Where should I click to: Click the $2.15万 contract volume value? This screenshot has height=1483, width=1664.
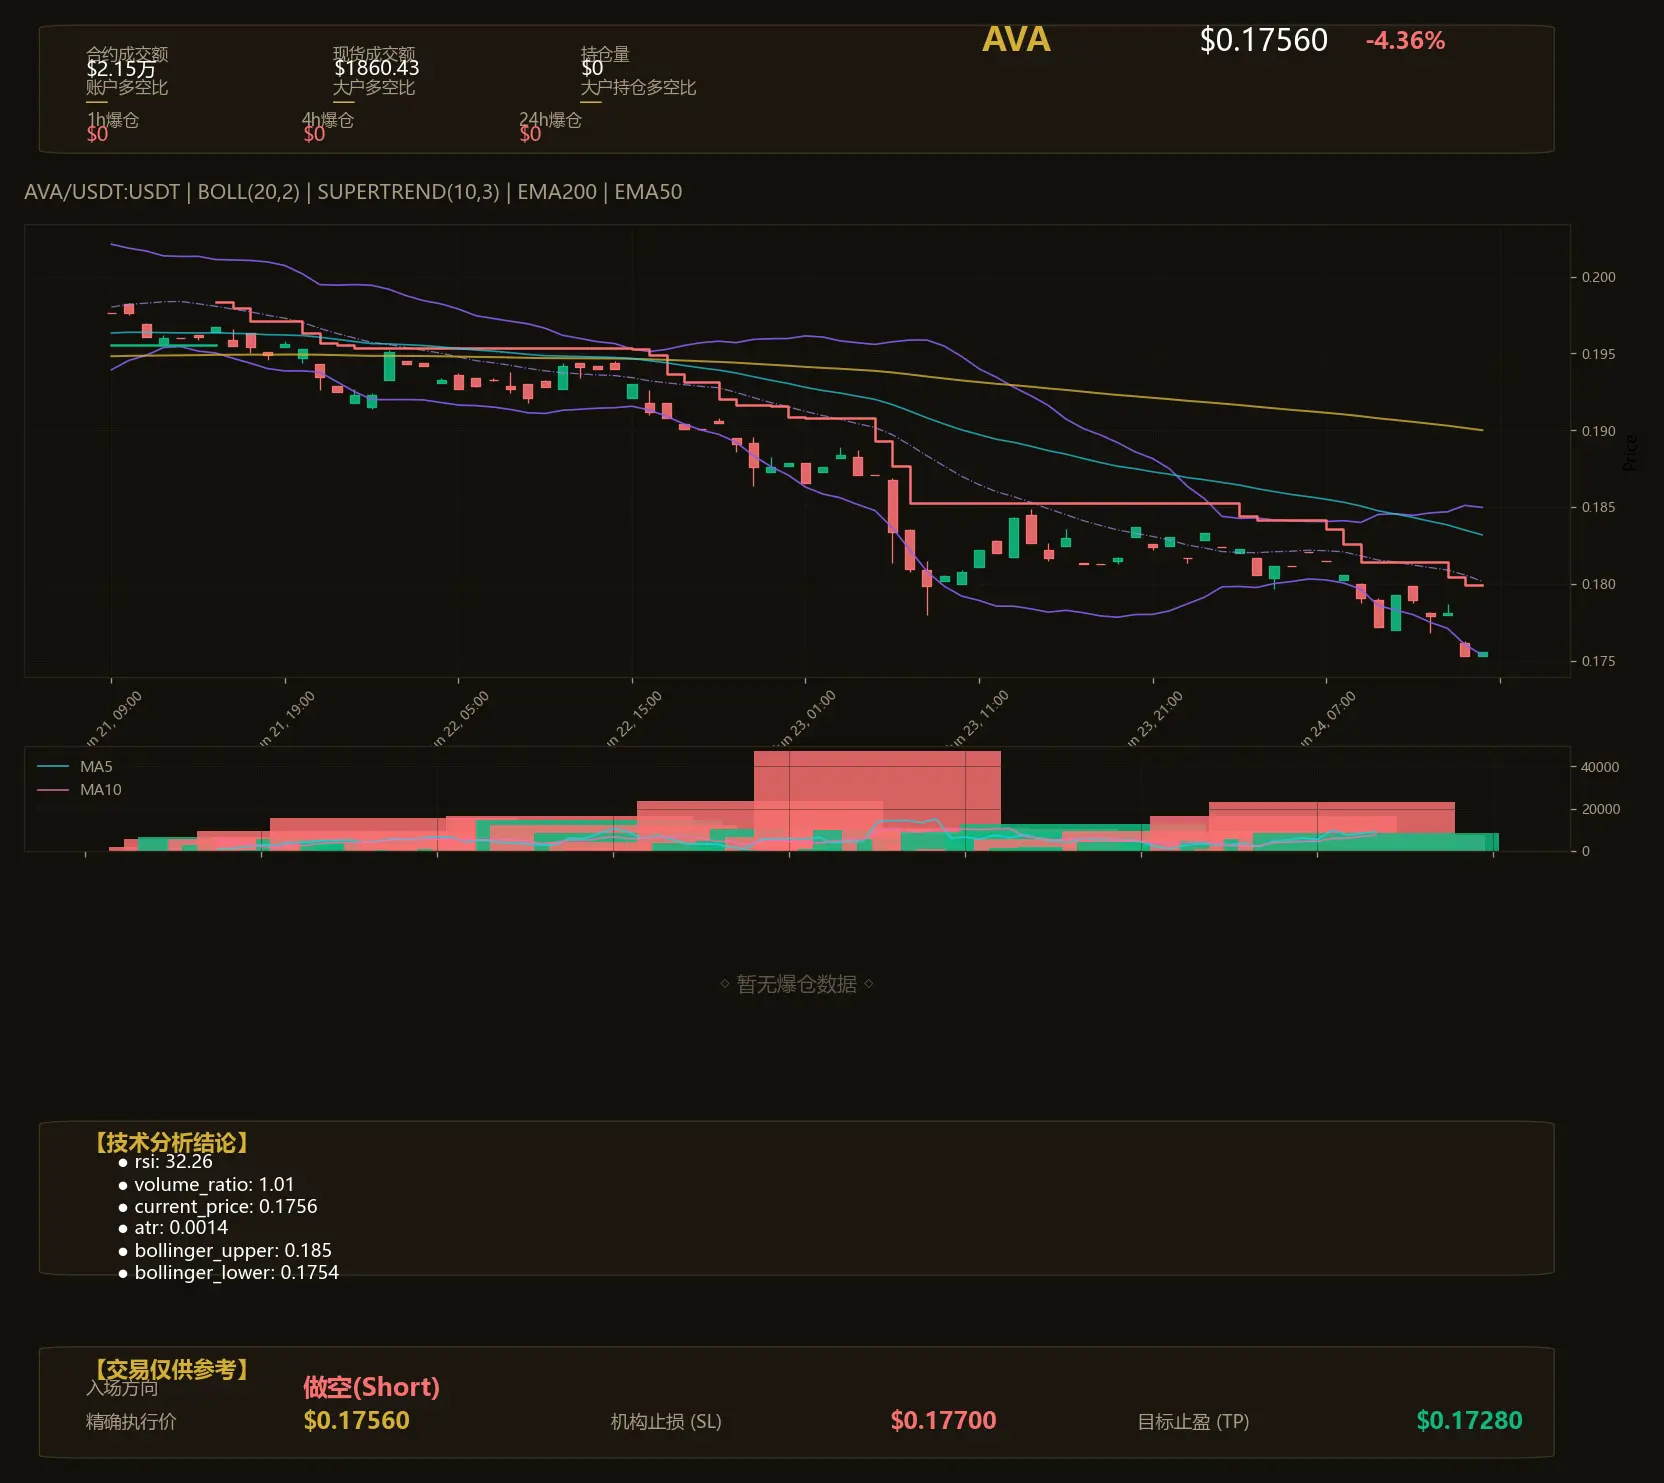point(121,69)
